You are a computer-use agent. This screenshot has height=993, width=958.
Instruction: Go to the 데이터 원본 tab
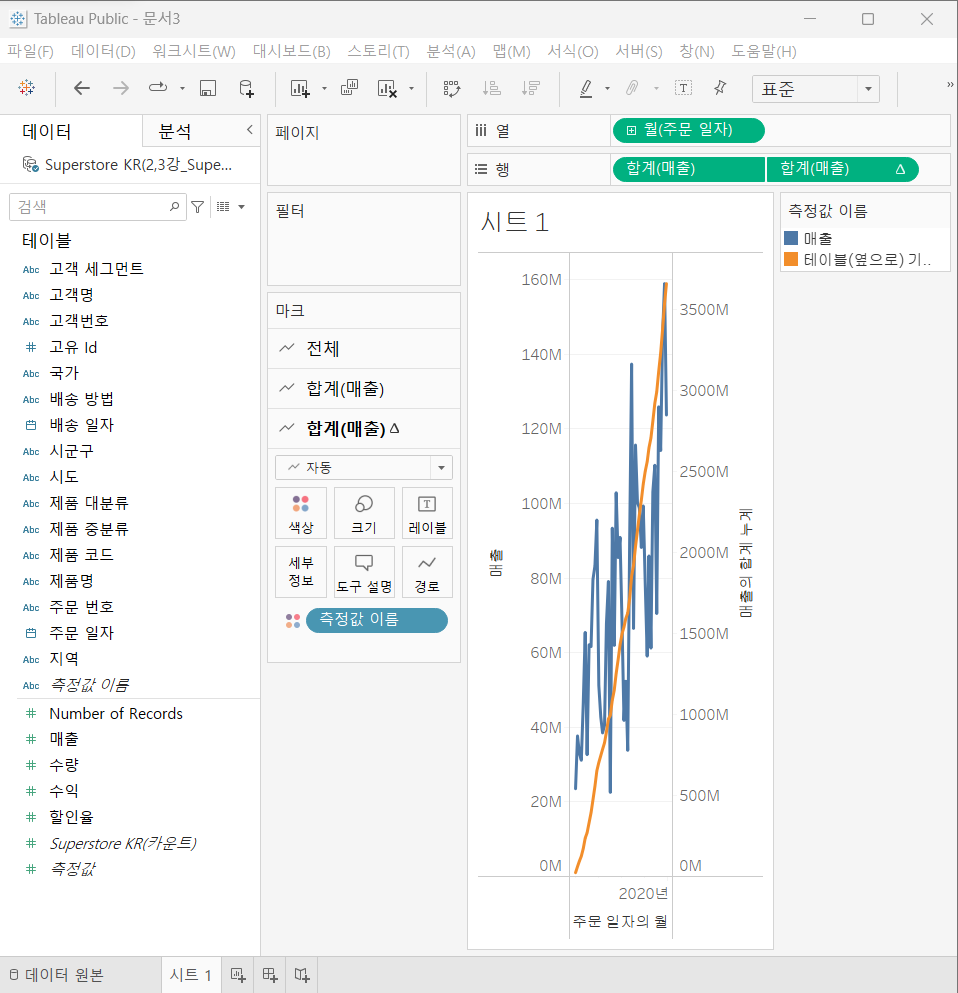click(56, 975)
